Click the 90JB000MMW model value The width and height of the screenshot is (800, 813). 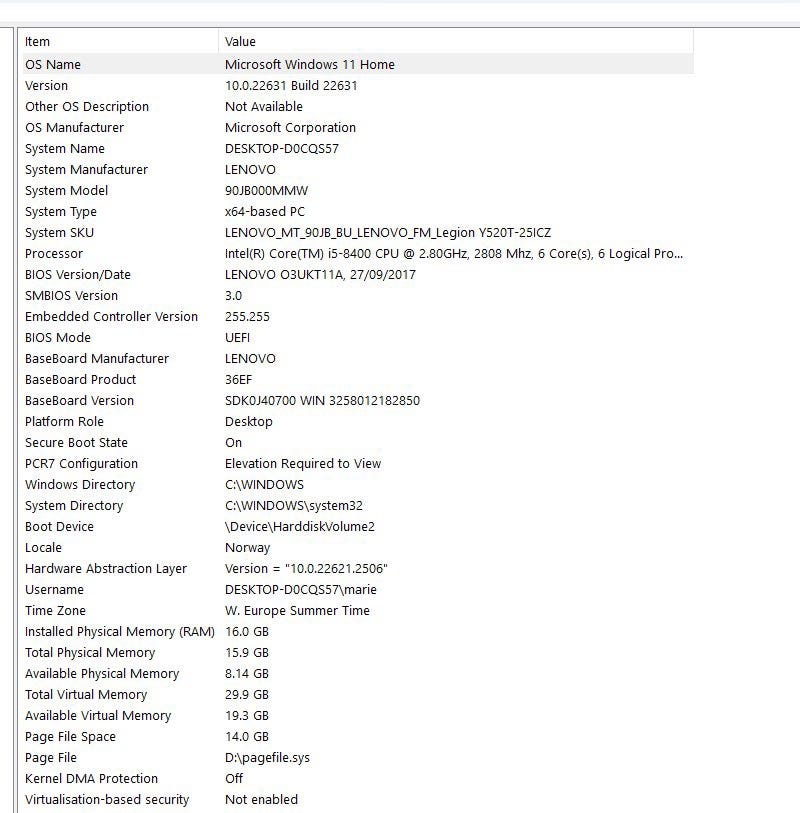click(x=266, y=190)
